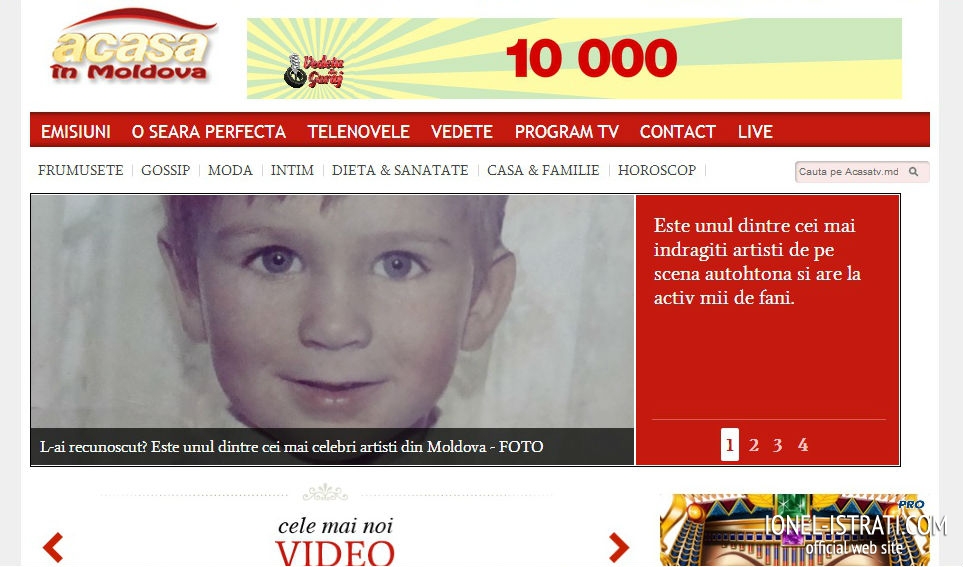Switch to slide 2 in the carousel
The height and width of the screenshot is (567, 963).
tap(754, 445)
